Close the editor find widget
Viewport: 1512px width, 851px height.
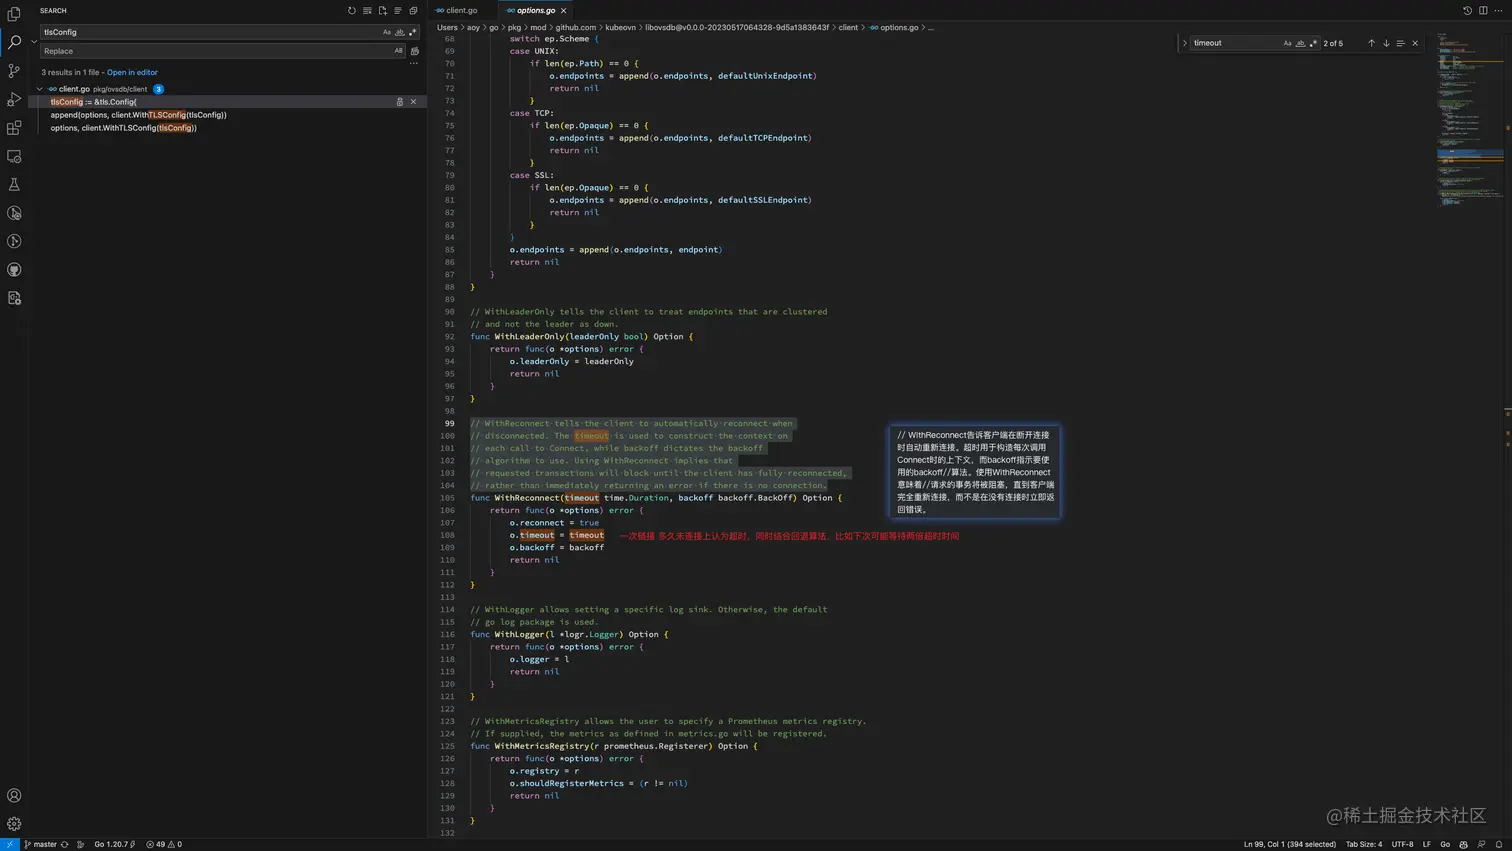click(x=1415, y=43)
